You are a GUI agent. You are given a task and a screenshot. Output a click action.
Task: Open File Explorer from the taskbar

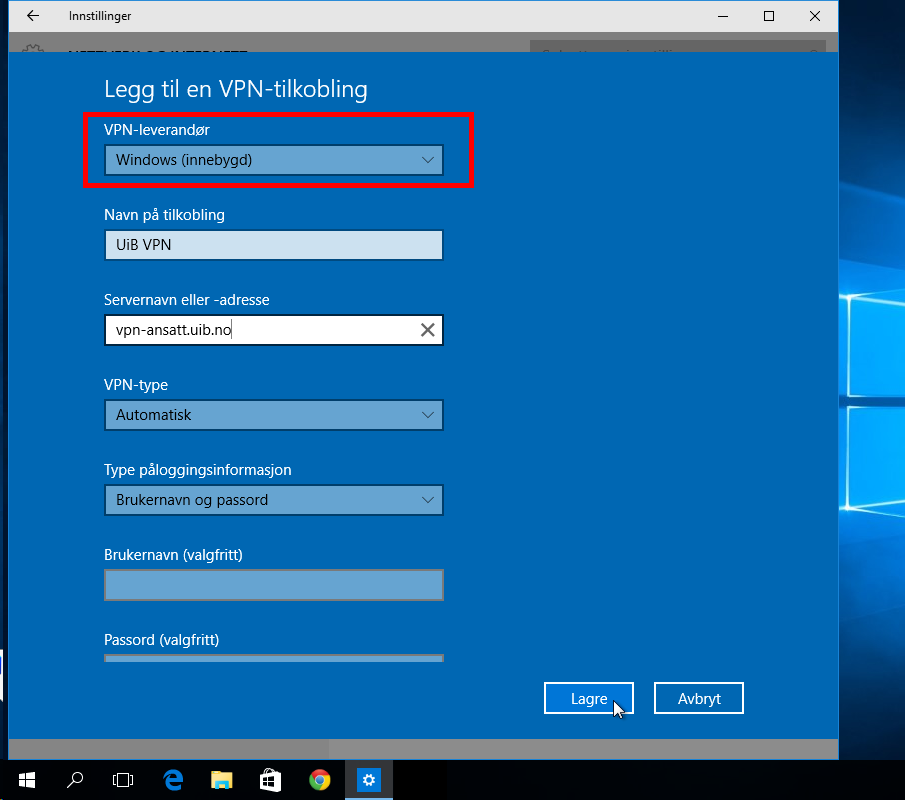pos(221,780)
